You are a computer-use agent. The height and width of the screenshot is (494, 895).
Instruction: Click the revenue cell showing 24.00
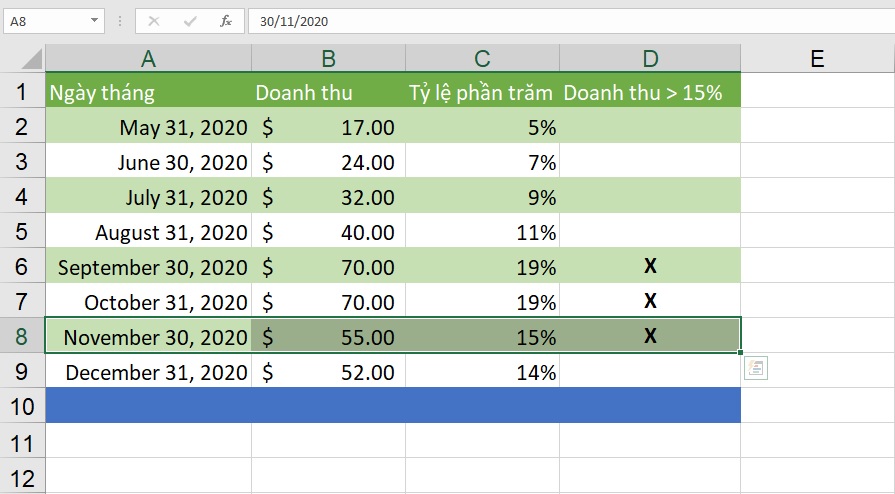328,160
